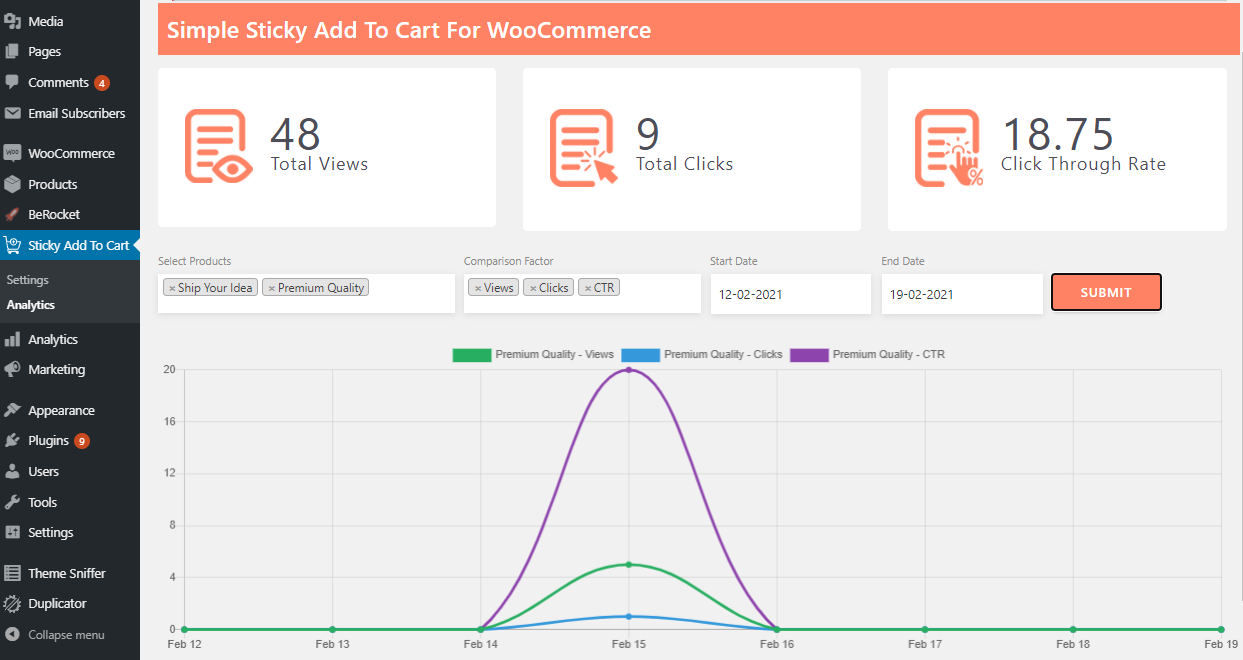Click the Simple Sticky Add To Cart heading
The height and width of the screenshot is (660, 1243).
click(409, 30)
